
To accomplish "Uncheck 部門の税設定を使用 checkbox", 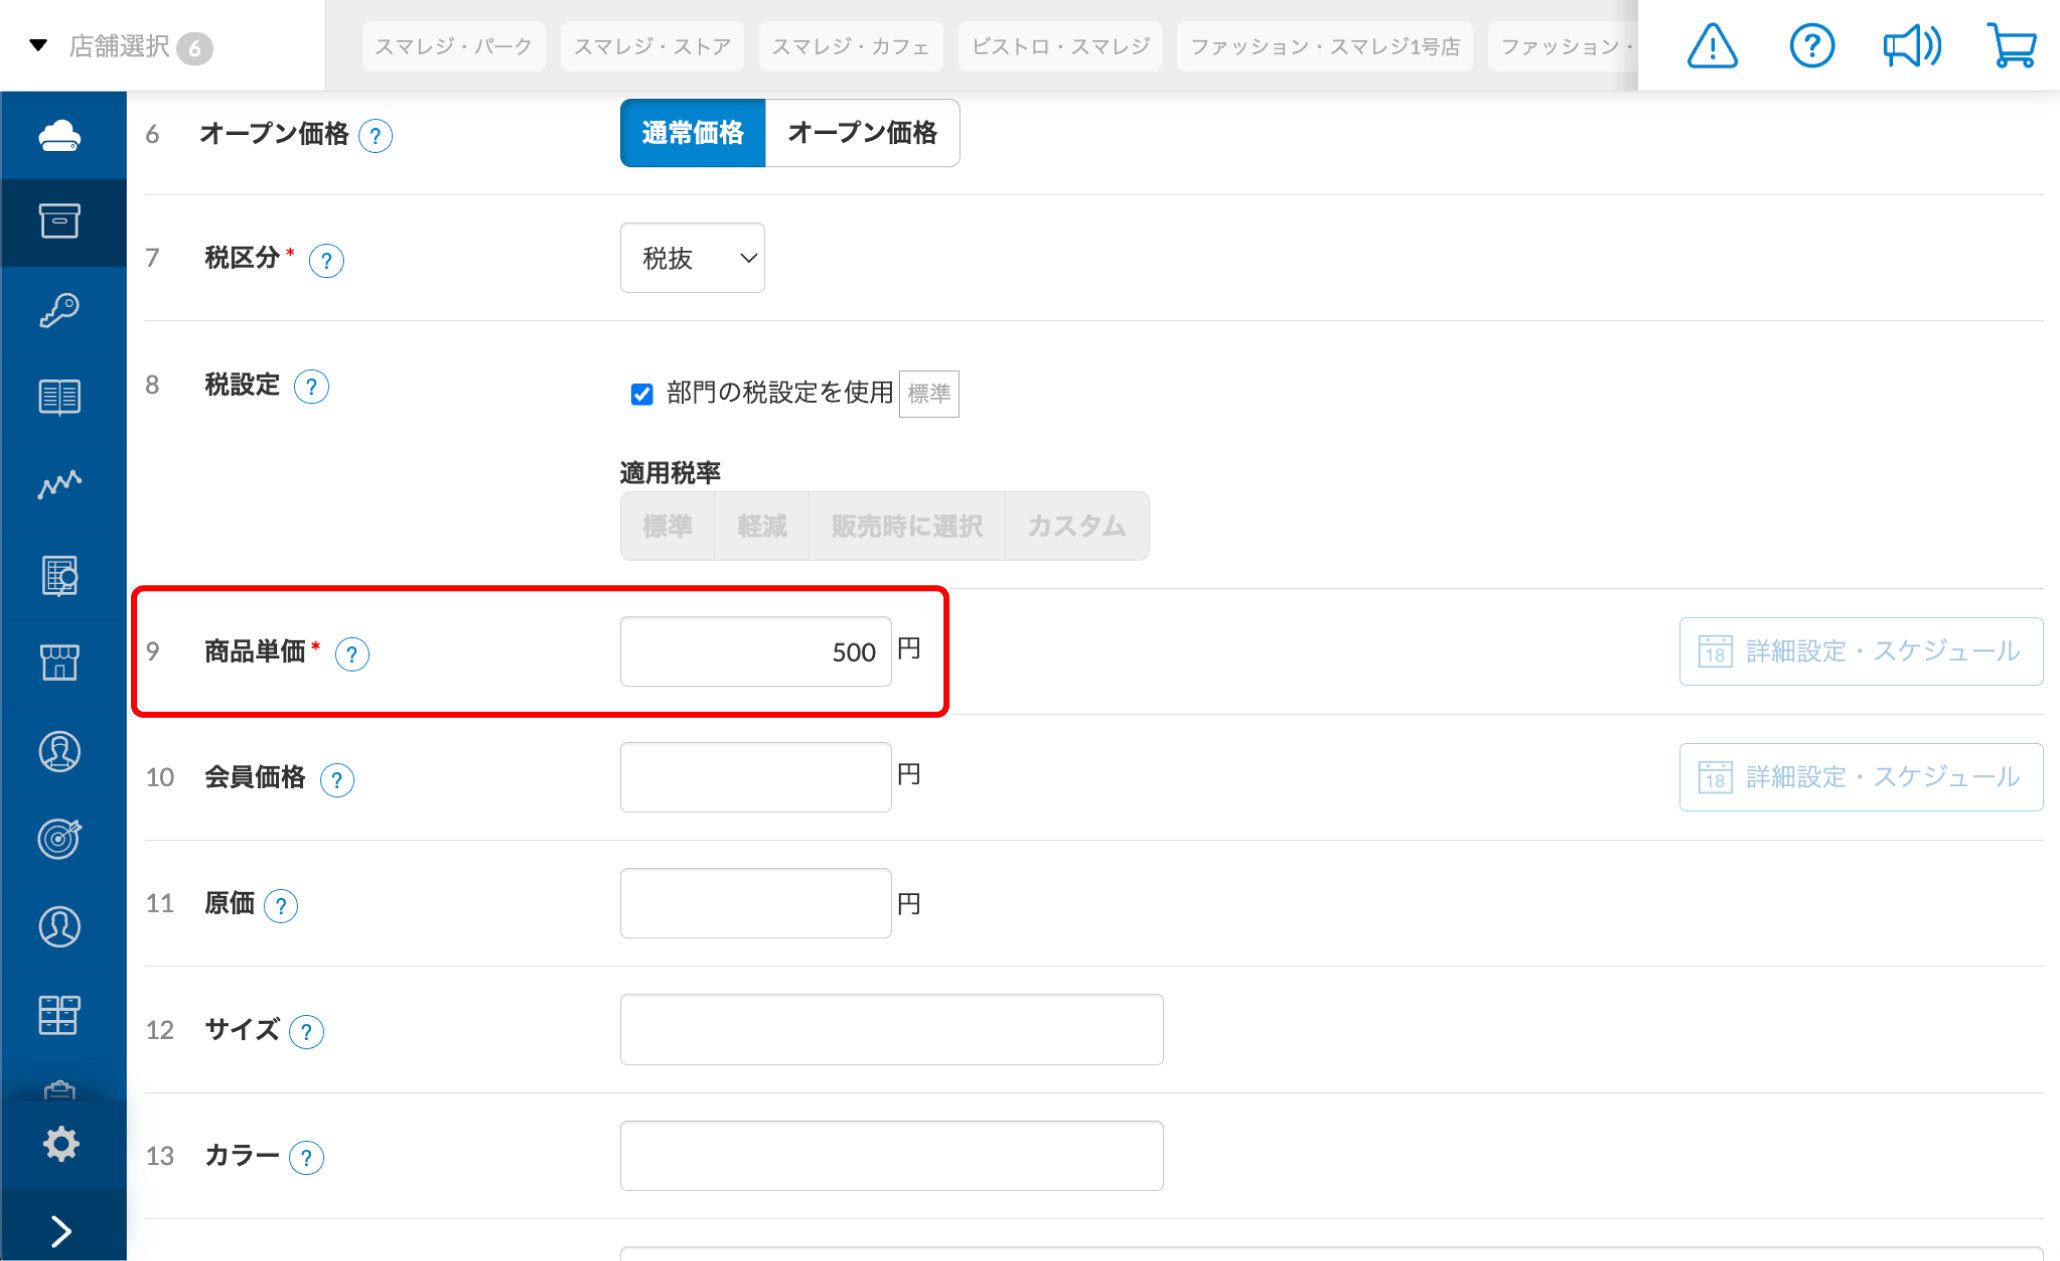I will [641, 394].
